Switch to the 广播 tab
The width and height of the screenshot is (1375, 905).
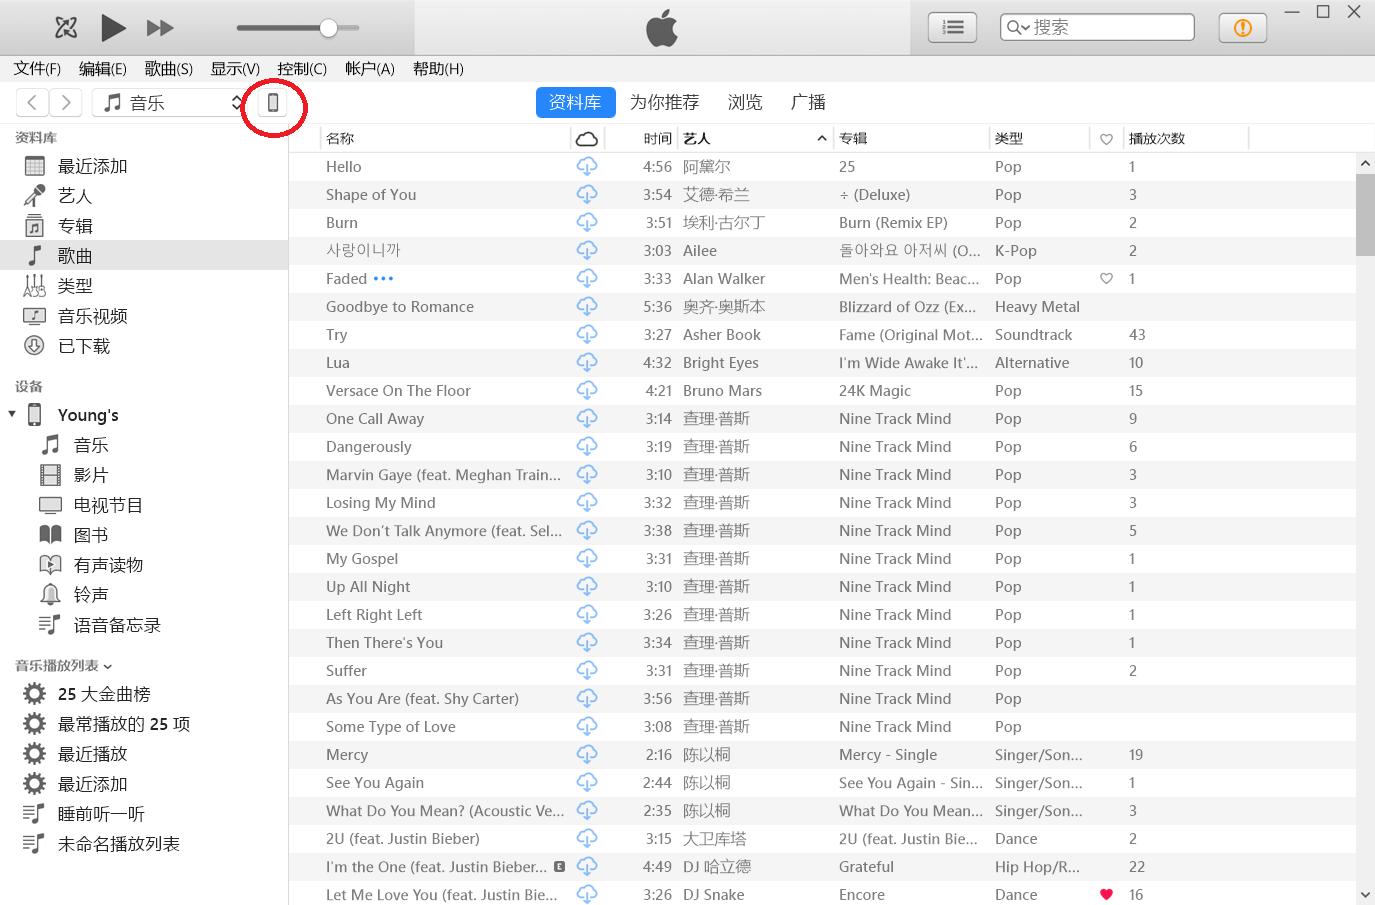(x=808, y=102)
